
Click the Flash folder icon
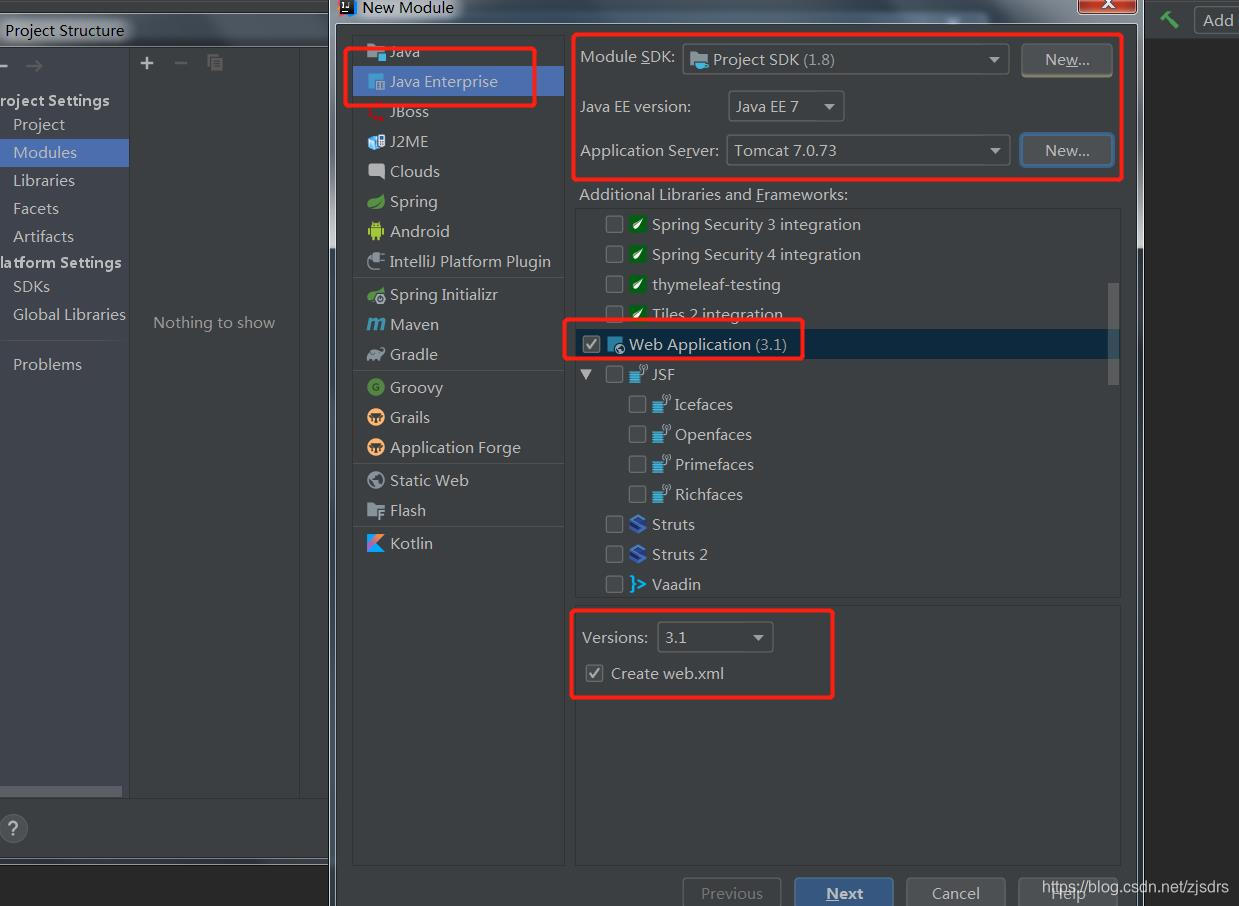pyautogui.click(x=376, y=511)
